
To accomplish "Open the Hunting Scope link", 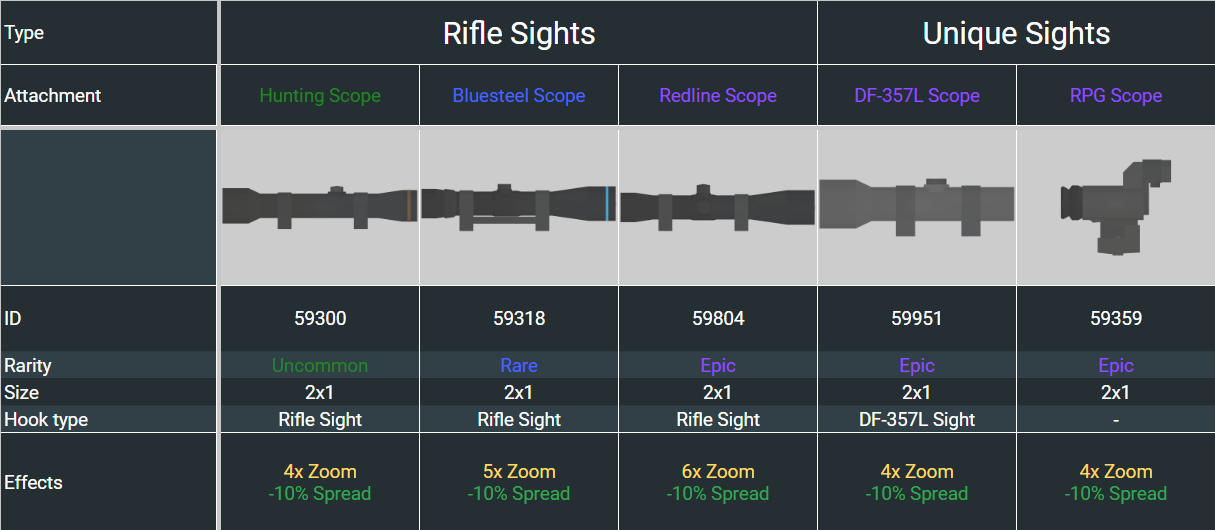I will [320, 96].
